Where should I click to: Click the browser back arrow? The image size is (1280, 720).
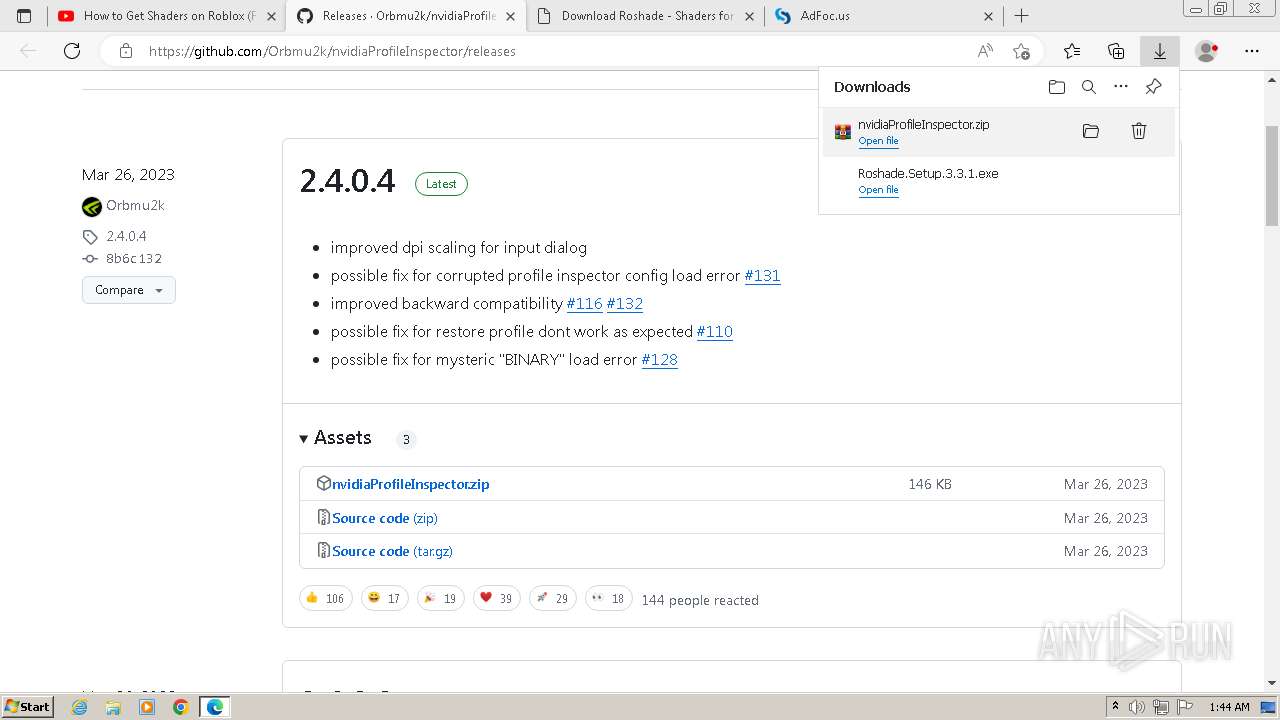(28, 51)
